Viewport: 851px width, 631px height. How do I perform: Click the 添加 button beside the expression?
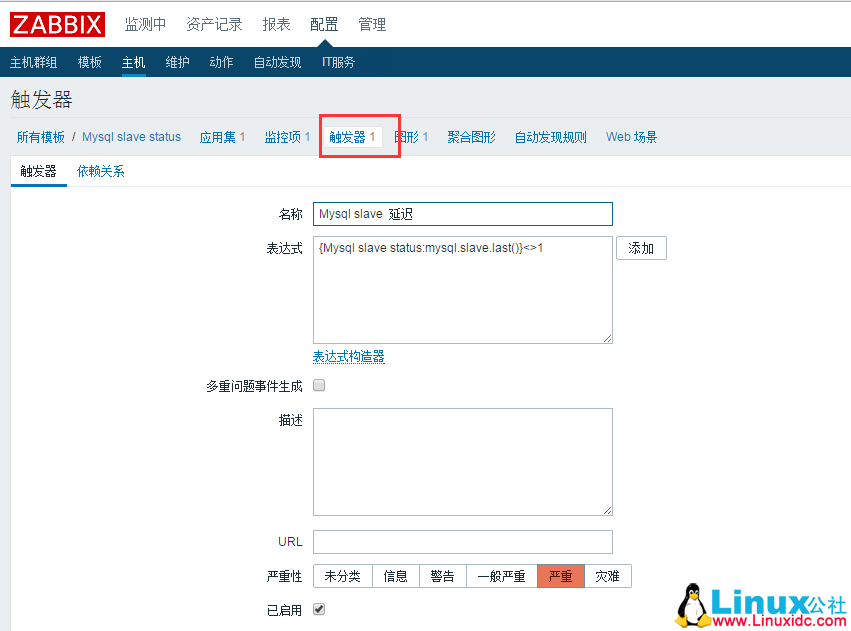pos(641,248)
